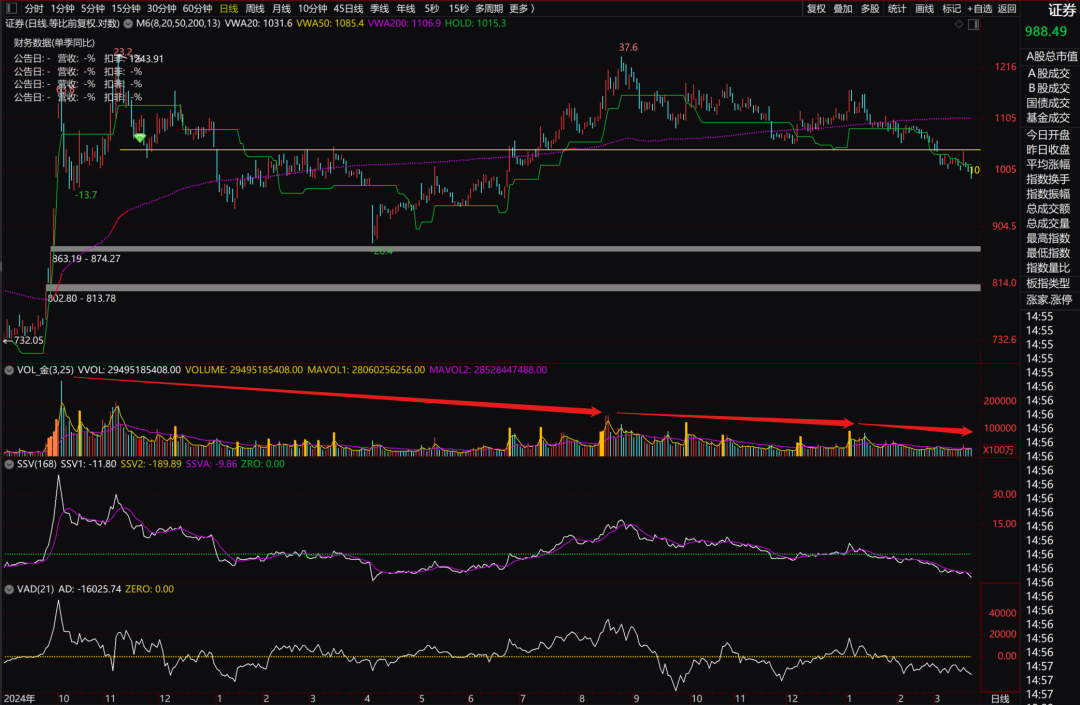Click the 指数换手 row
The width and height of the screenshot is (1080, 705).
1050,179
